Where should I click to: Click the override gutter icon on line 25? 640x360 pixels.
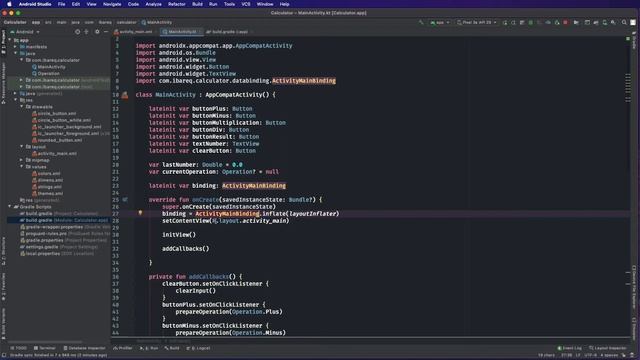tap(124, 200)
